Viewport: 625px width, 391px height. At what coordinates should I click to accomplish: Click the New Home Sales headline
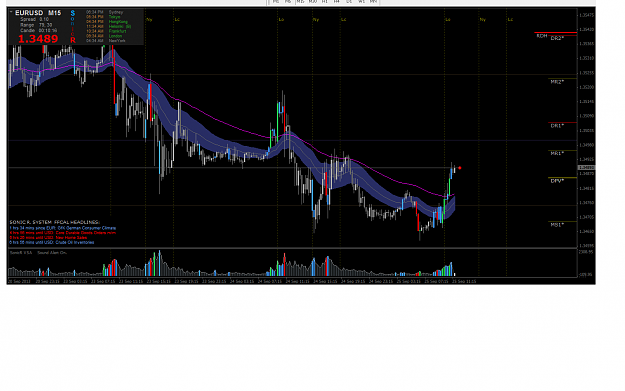point(48,238)
